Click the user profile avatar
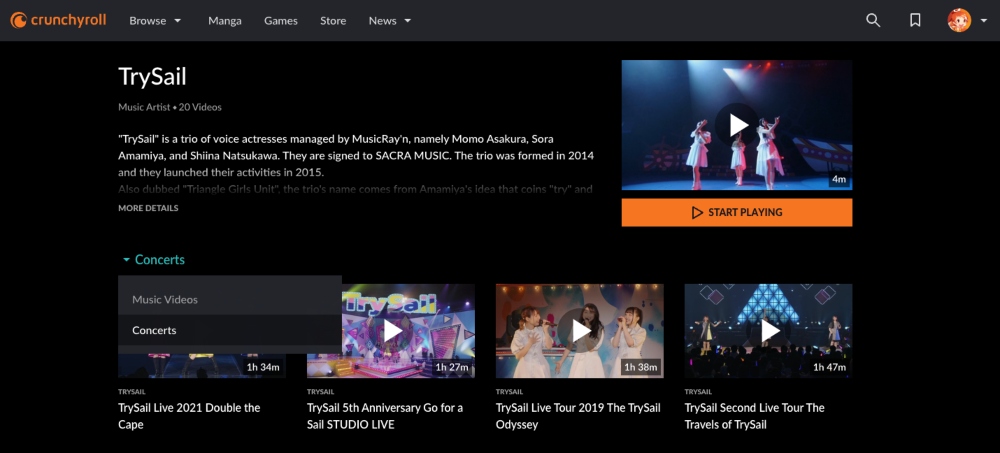The height and width of the screenshot is (453, 1000). click(x=959, y=20)
